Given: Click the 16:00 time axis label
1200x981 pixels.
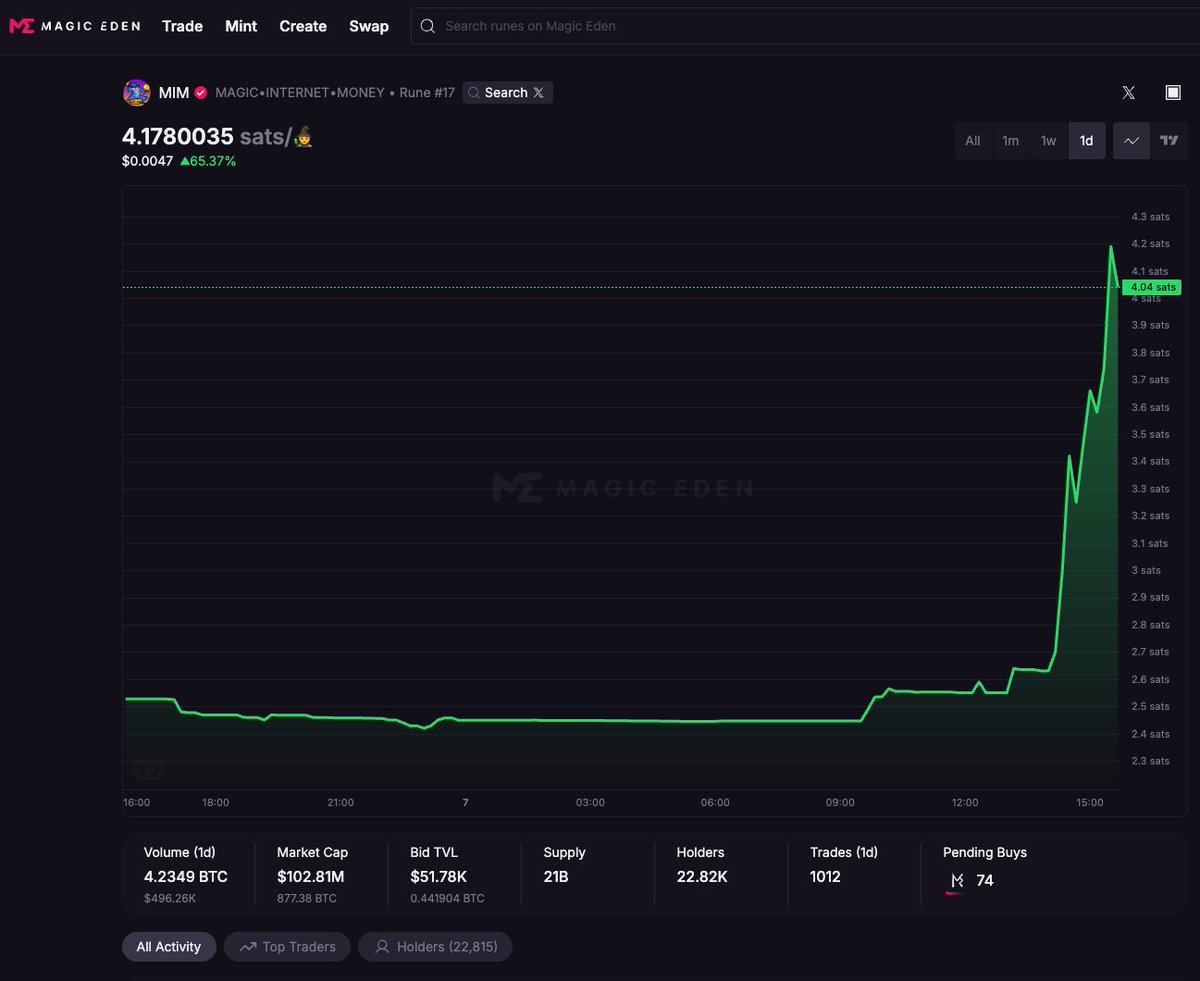Looking at the screenshot, I should point(137,802).
